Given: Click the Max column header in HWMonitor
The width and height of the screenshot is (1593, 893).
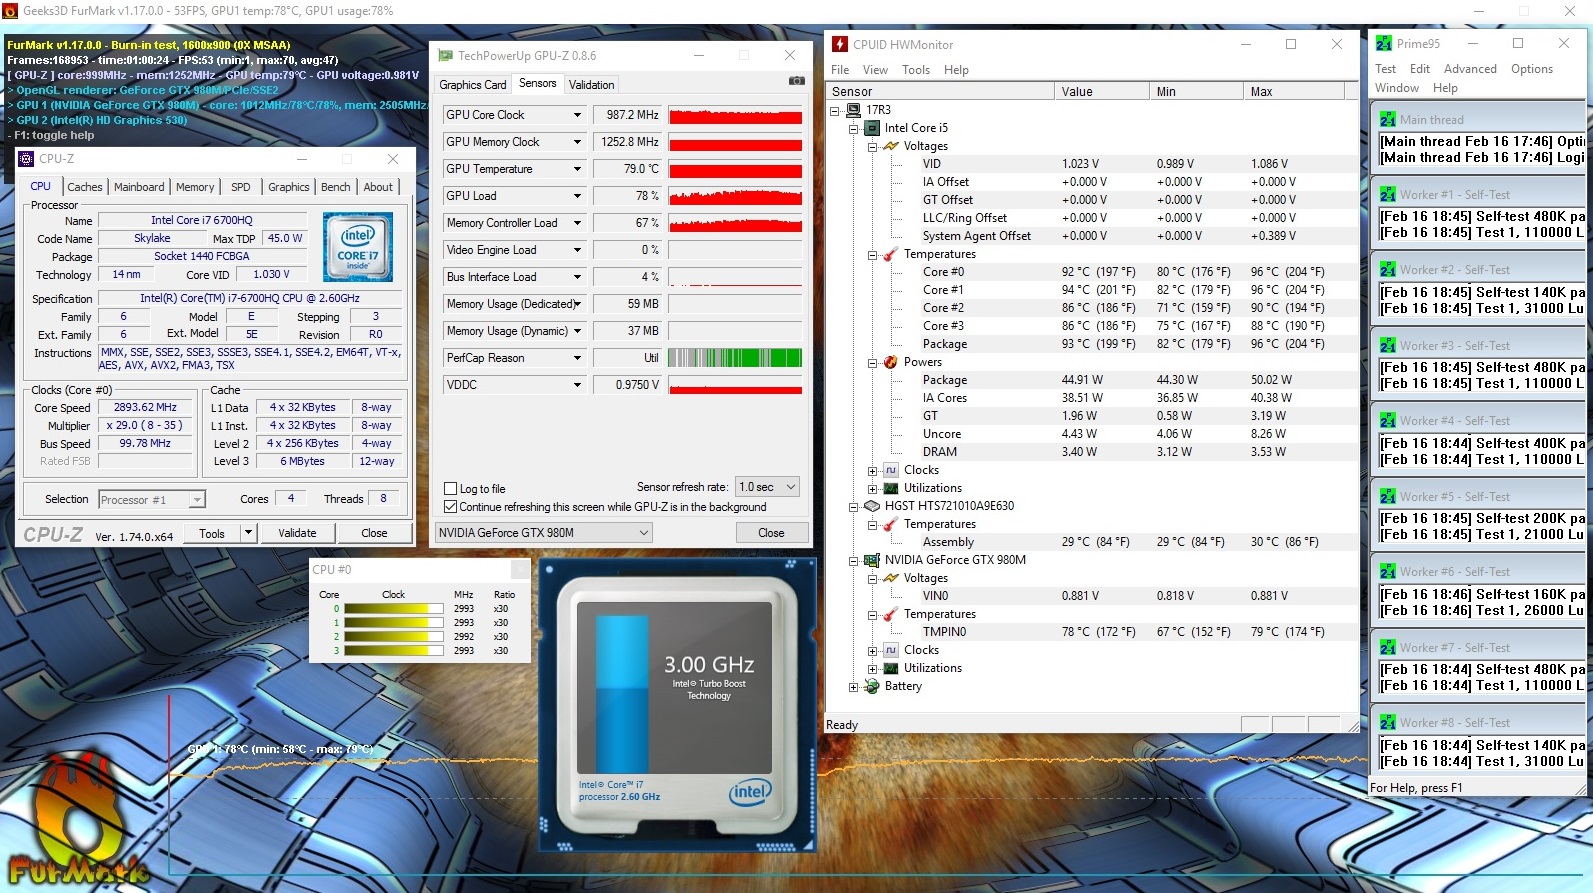Looking at the screenshot, I should (x=1293, y=92).
